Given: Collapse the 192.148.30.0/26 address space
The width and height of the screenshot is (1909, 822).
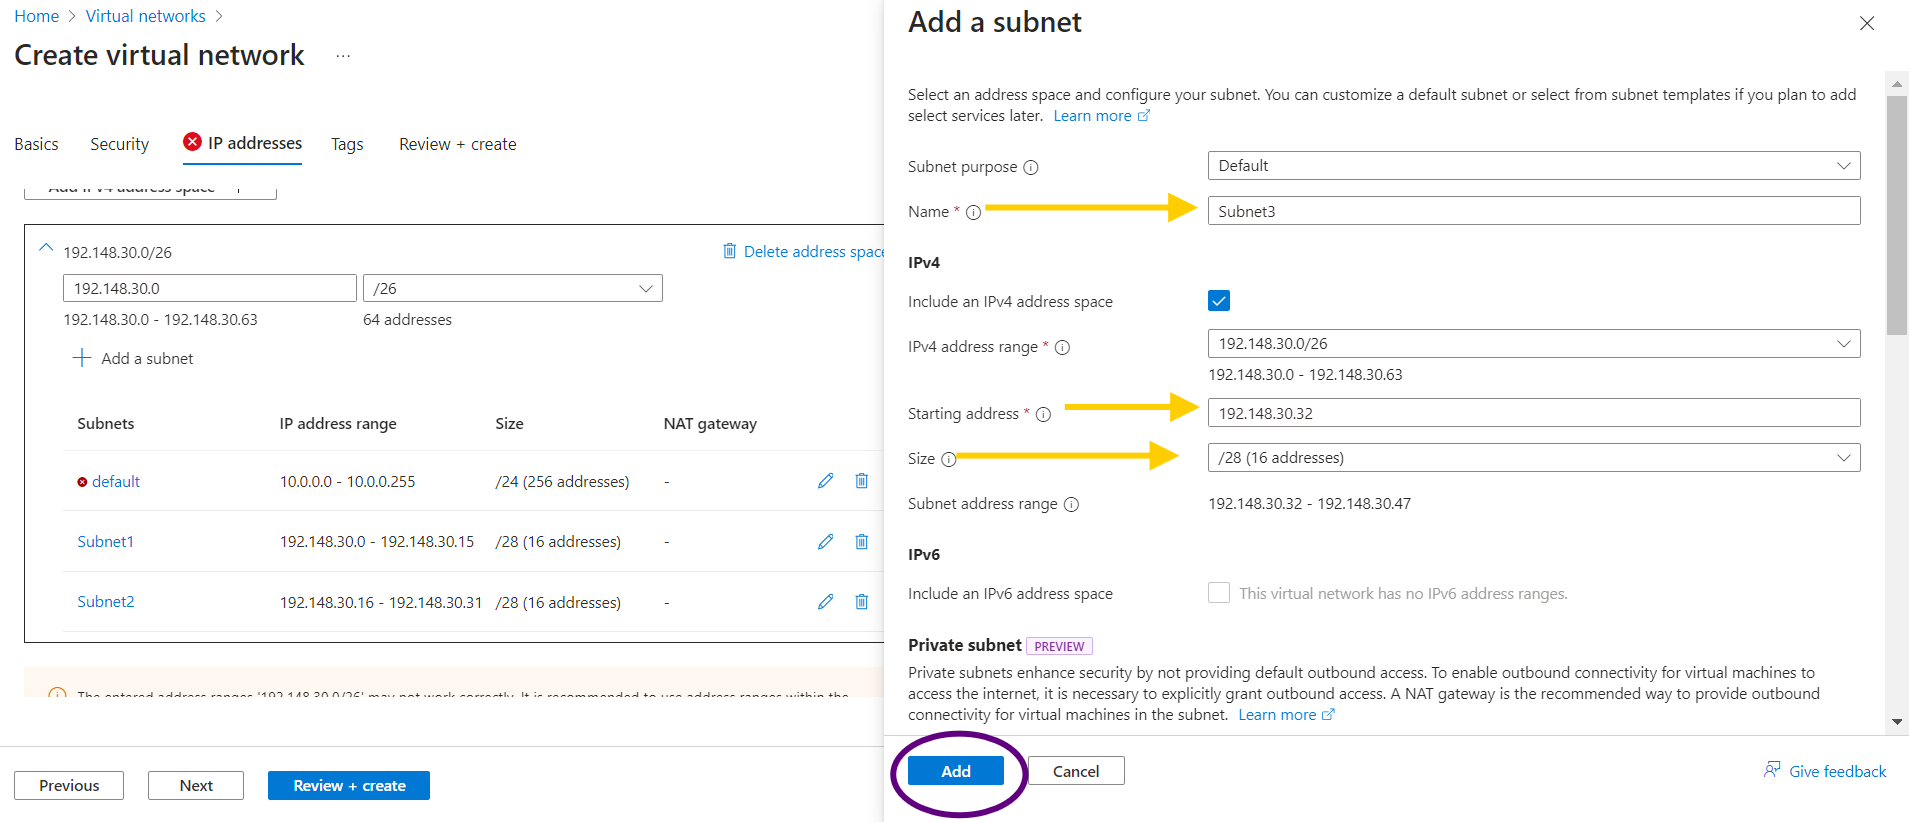Looking at the screenshot, I should coord(46,248).
